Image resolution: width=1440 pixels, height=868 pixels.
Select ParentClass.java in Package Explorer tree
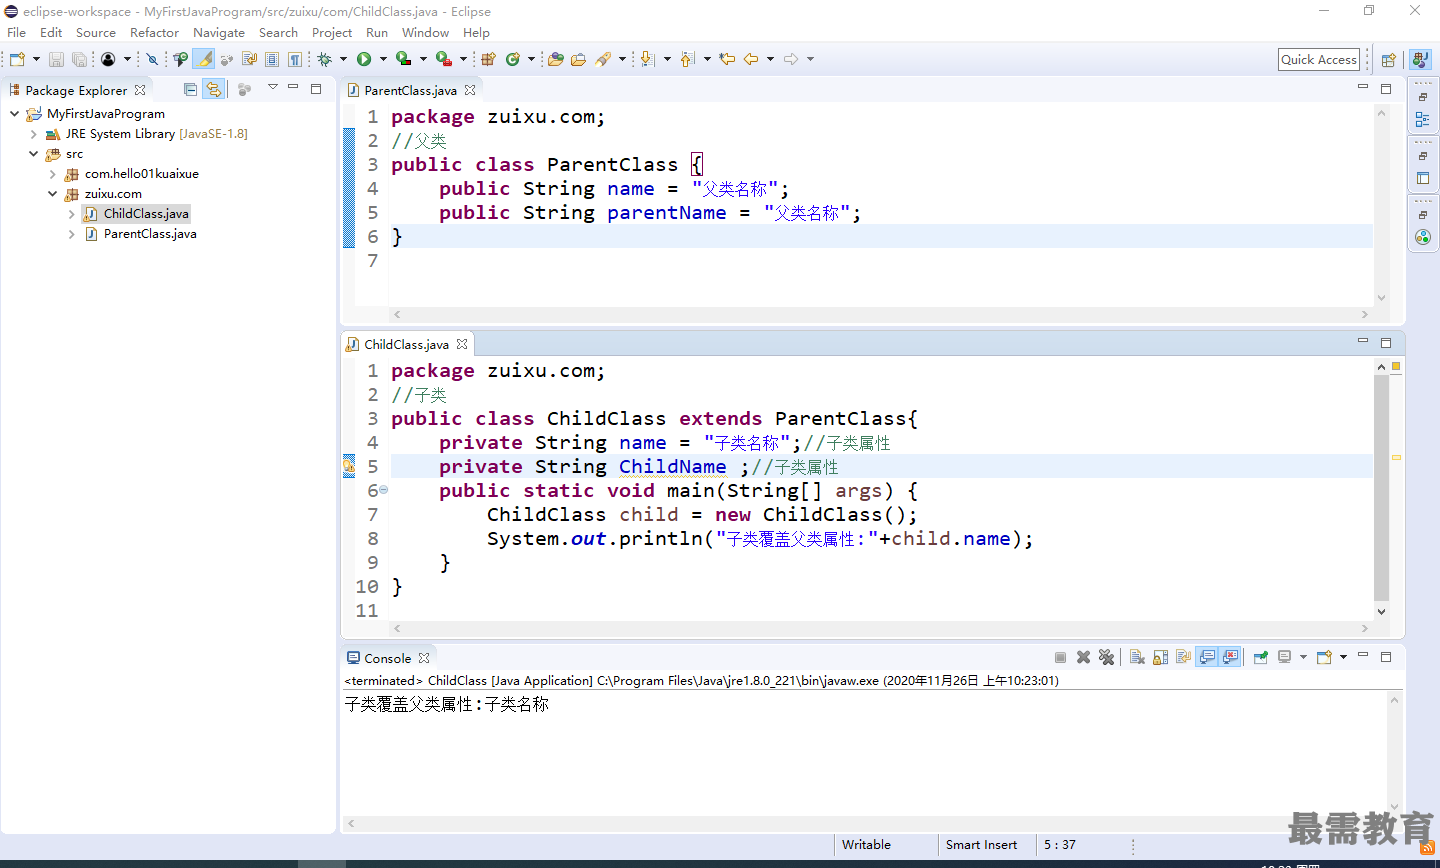[x=150, y=234]
